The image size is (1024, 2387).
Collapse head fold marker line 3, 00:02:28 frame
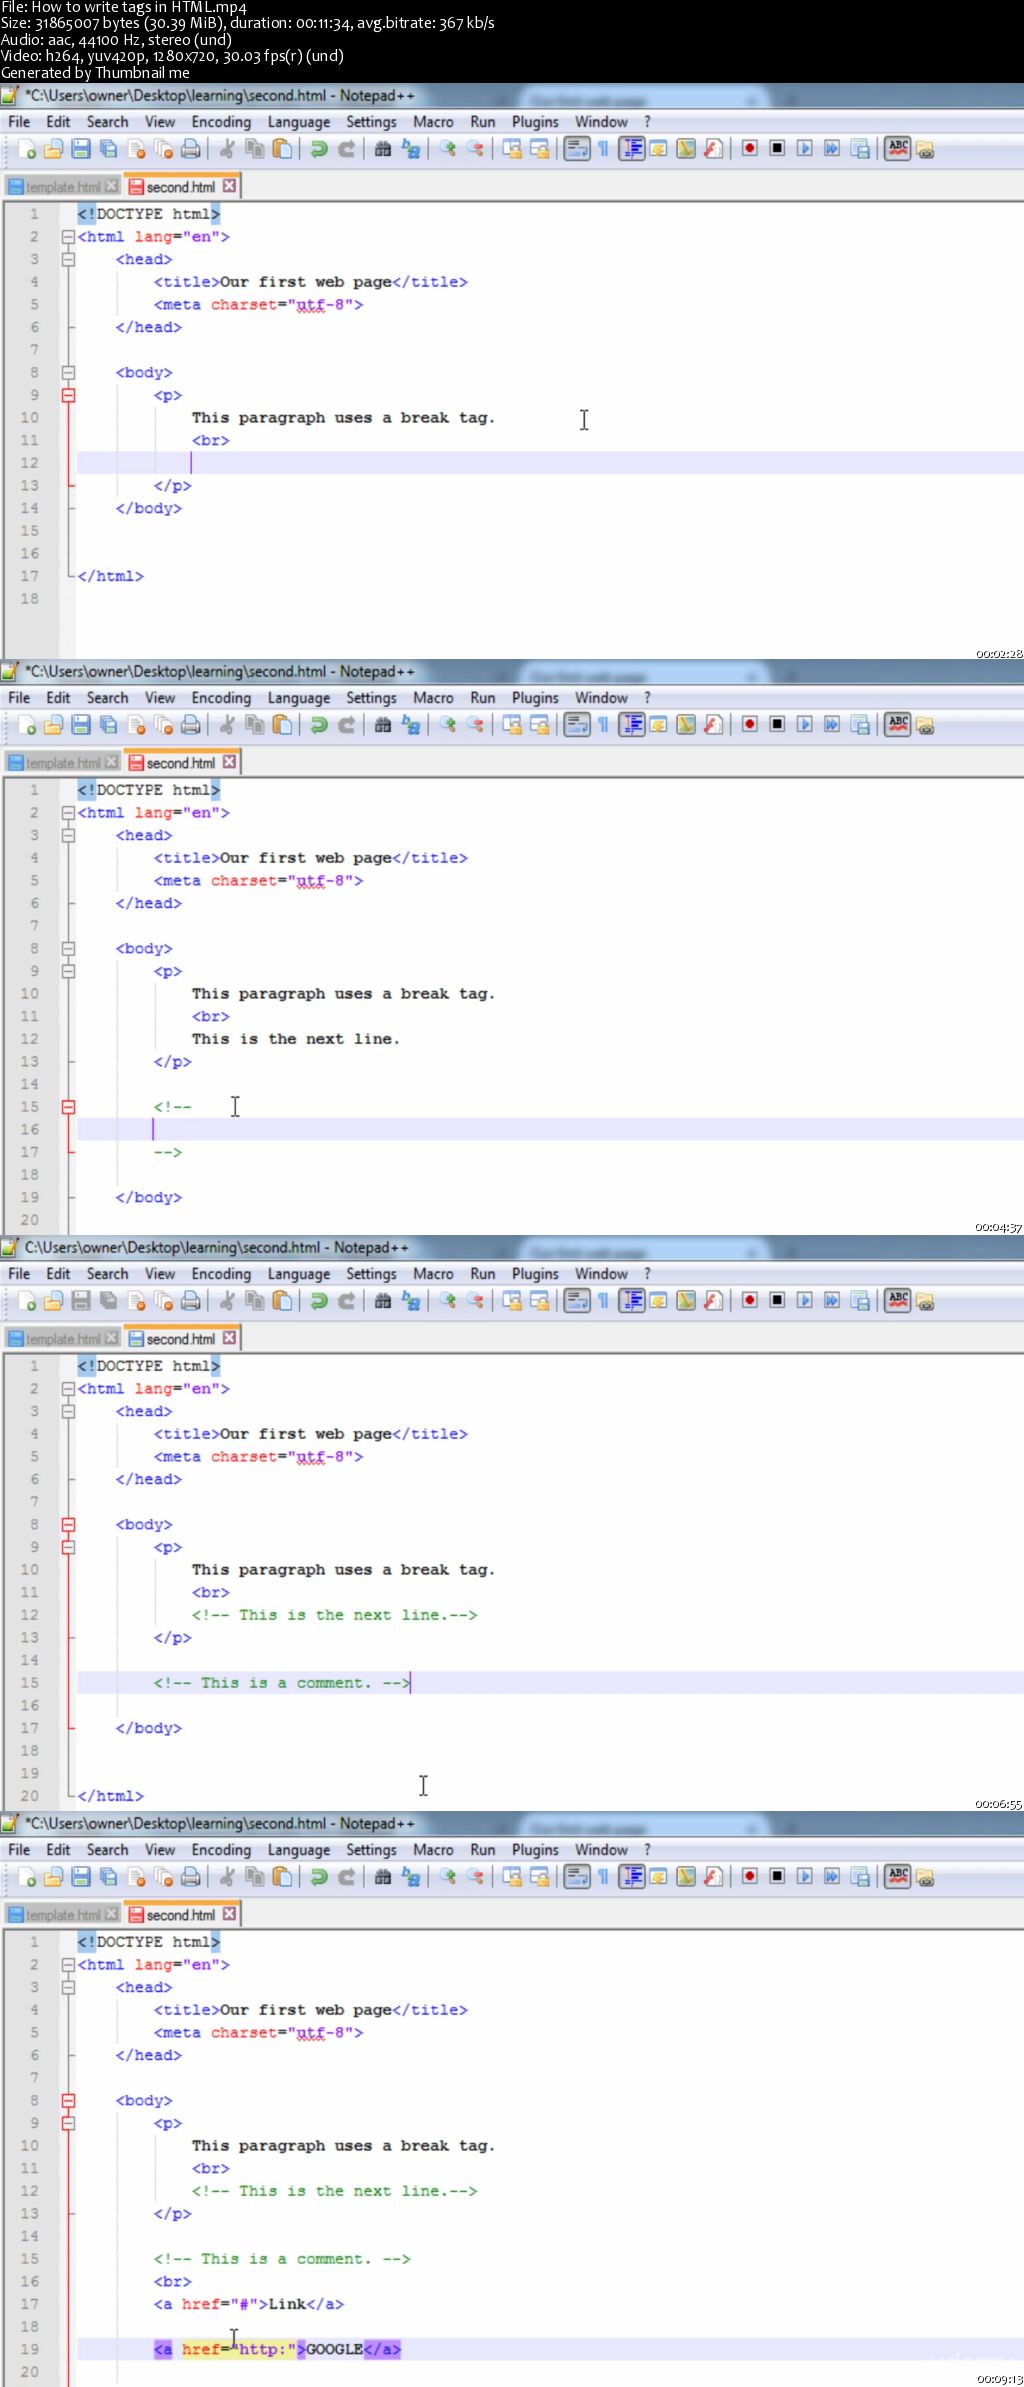point(68,259)
